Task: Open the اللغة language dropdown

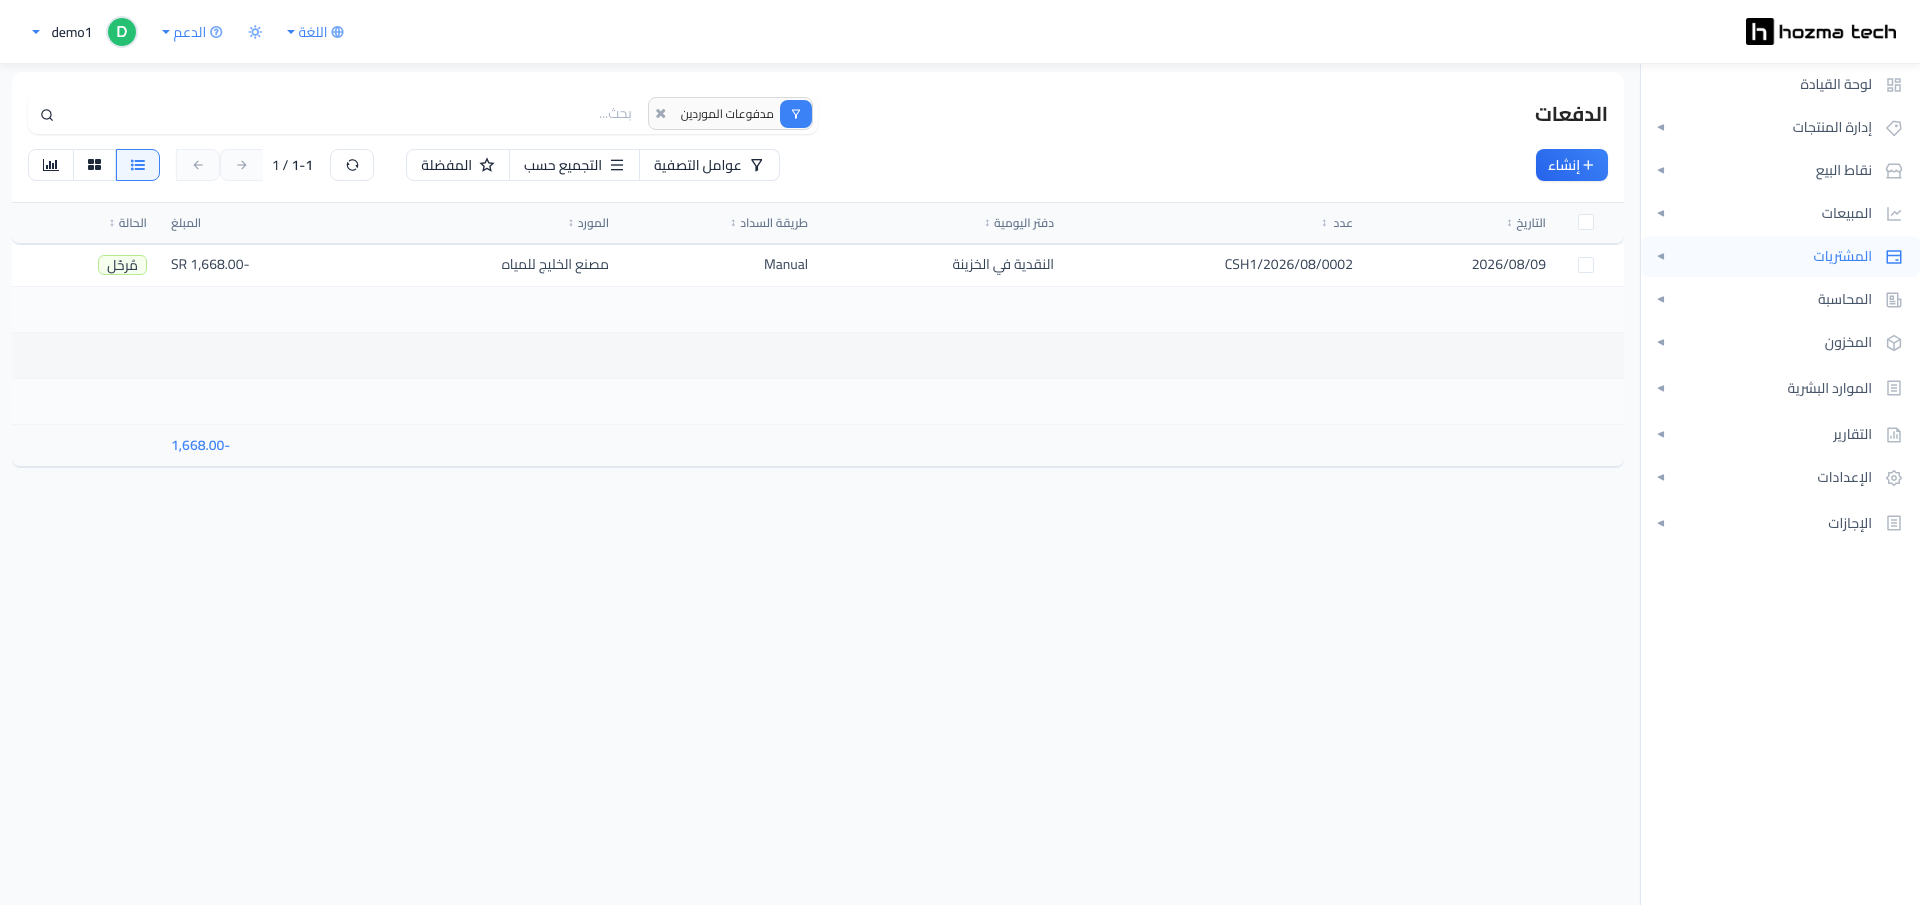Action: coord(315,32)
